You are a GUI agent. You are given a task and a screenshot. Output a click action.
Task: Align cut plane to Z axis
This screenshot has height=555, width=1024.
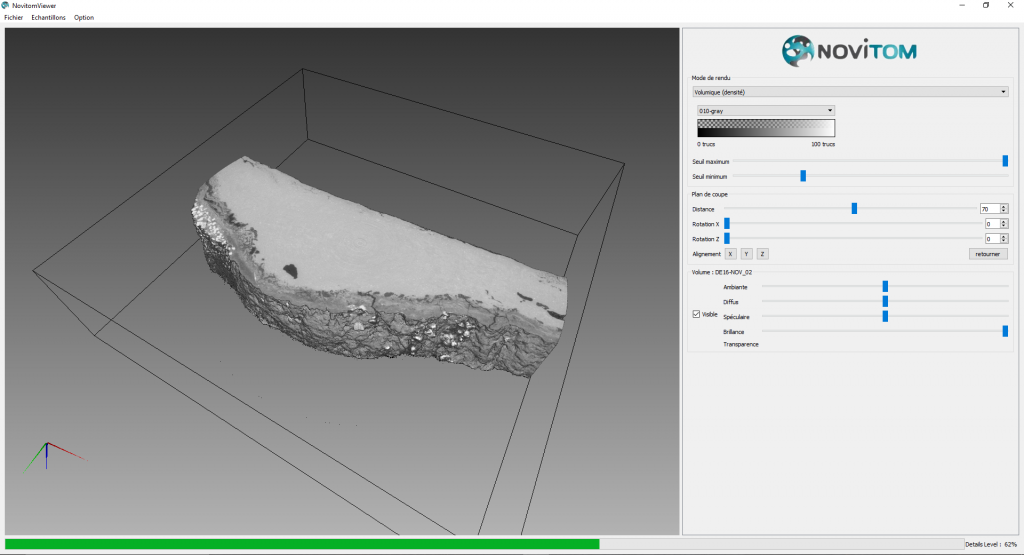(x=762, y=254)
